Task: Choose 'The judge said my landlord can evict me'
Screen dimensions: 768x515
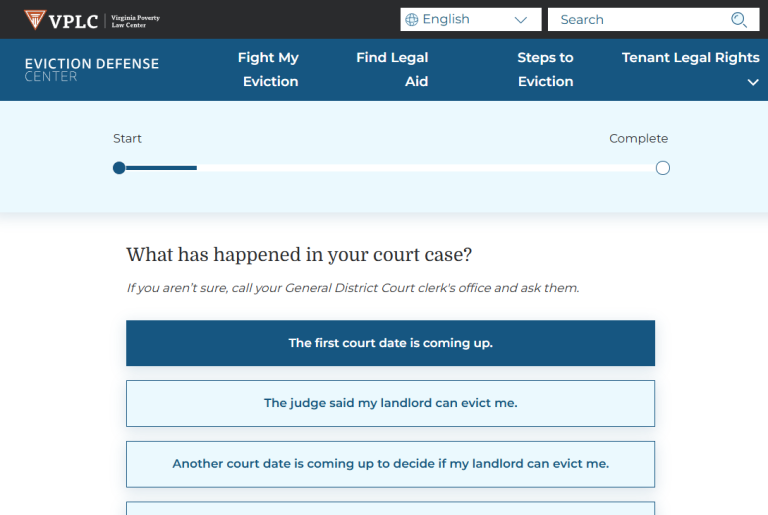Action: pos(390,403)
